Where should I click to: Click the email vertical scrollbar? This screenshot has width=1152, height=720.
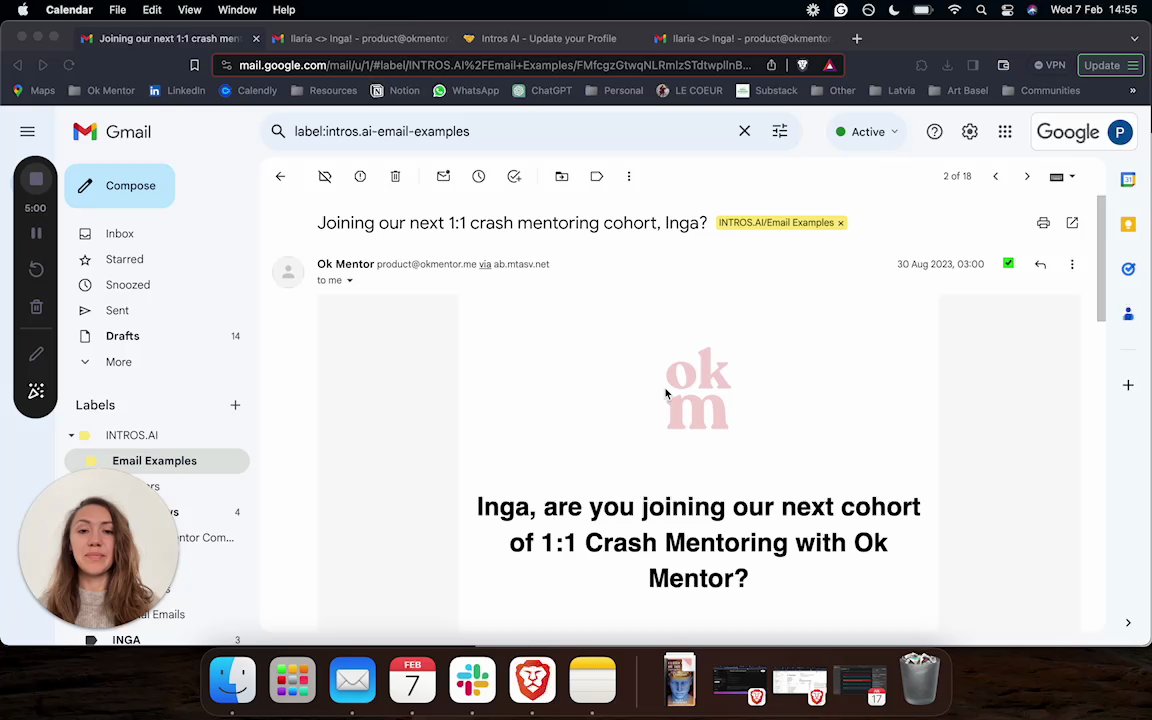pos(1101,258)
